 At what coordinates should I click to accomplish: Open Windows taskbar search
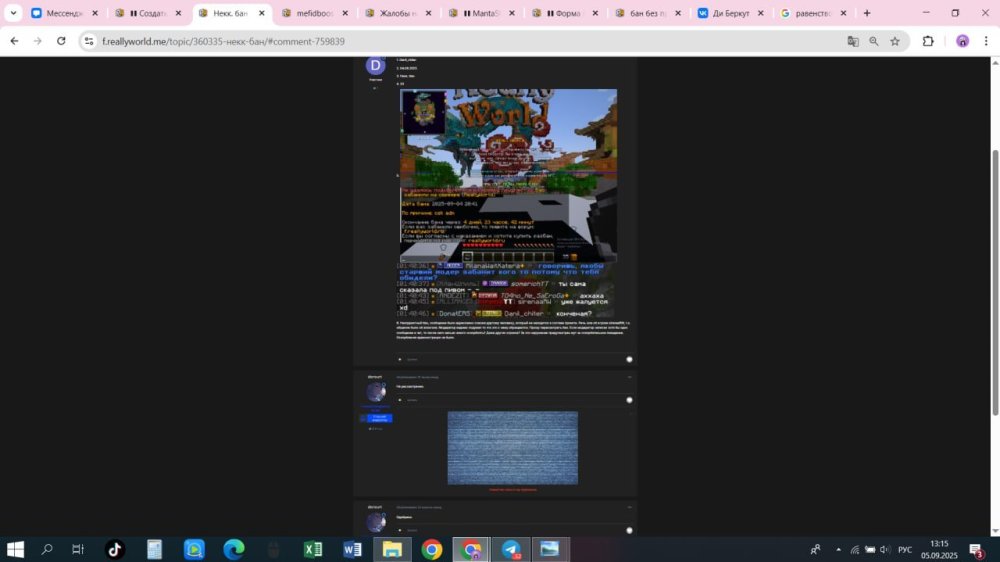pyautogui.click(x=47, y=549)
